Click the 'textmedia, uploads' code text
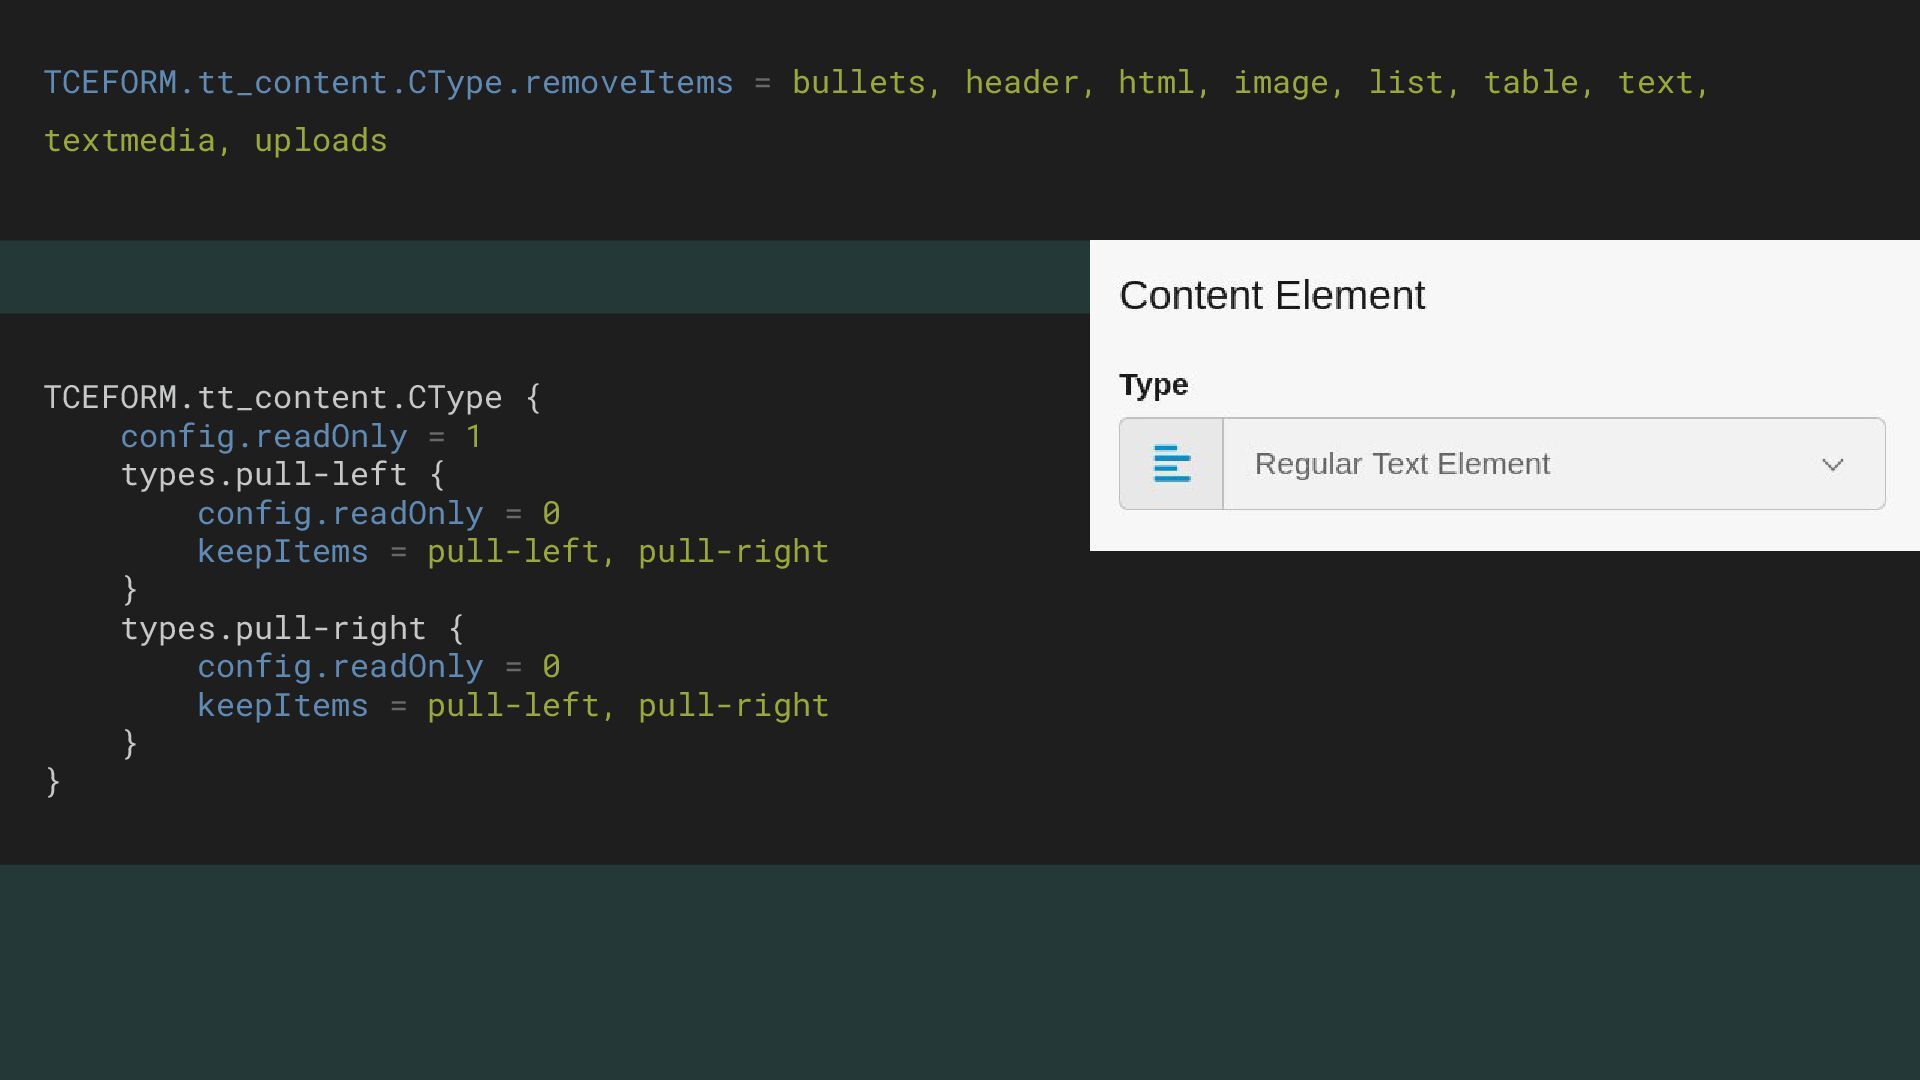The width and height of the screenshot is (1920, 1080). point(215,141)
